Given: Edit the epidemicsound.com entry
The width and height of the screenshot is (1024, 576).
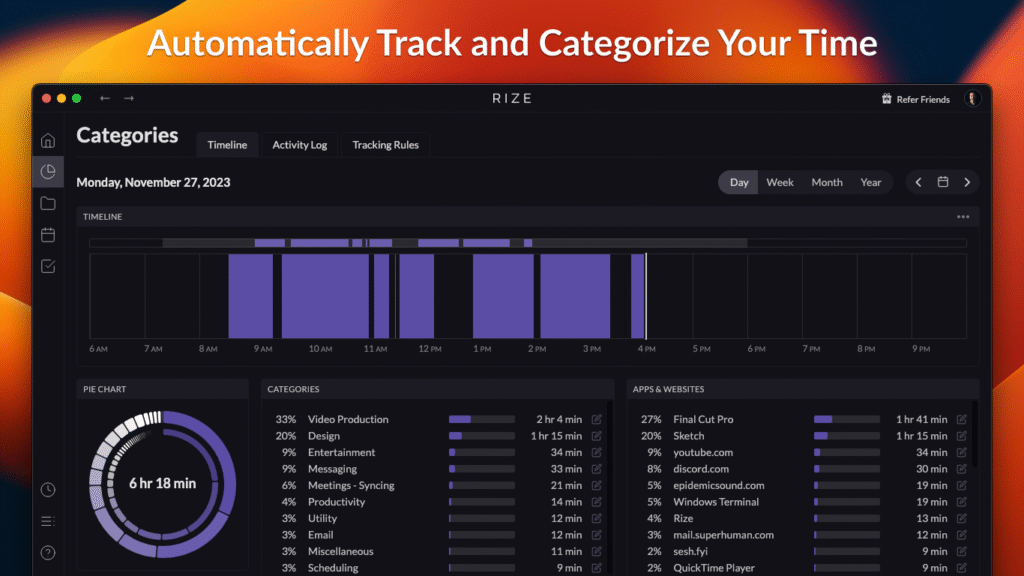Looking at the screenshot, I should [x=961, y=485].
